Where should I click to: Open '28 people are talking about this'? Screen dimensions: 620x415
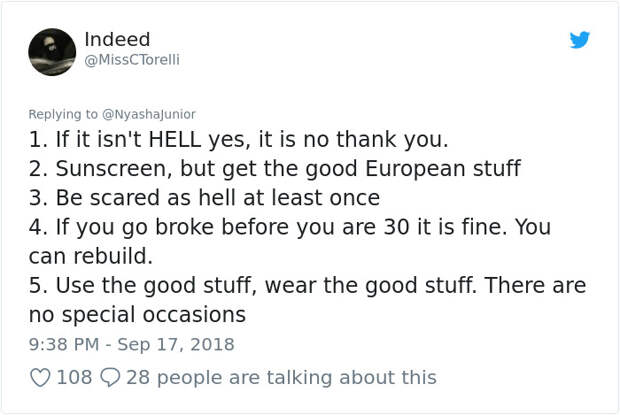(282, 377)
